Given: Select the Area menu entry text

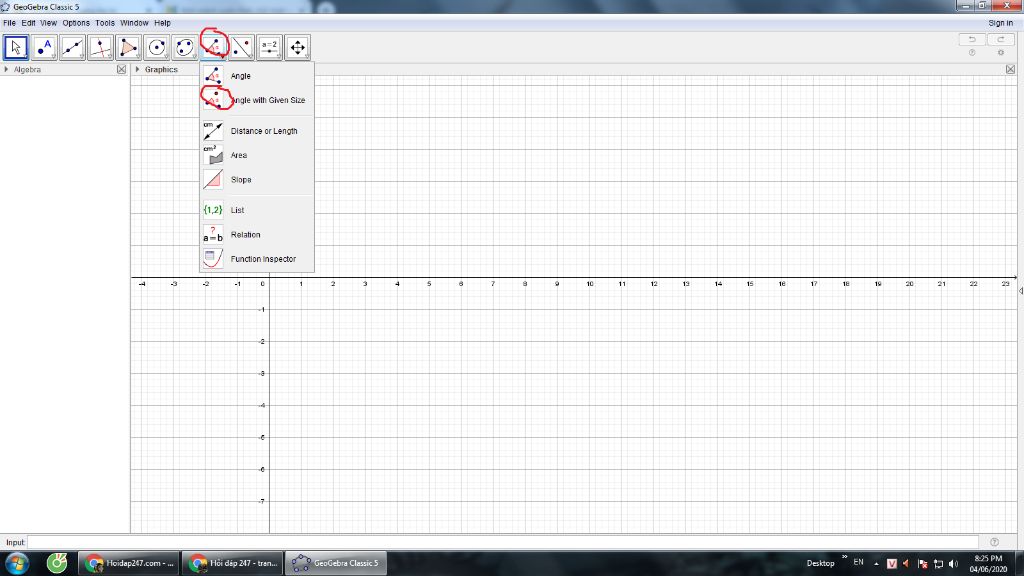Looking at the screenshot, I should (x=238, y=155).
